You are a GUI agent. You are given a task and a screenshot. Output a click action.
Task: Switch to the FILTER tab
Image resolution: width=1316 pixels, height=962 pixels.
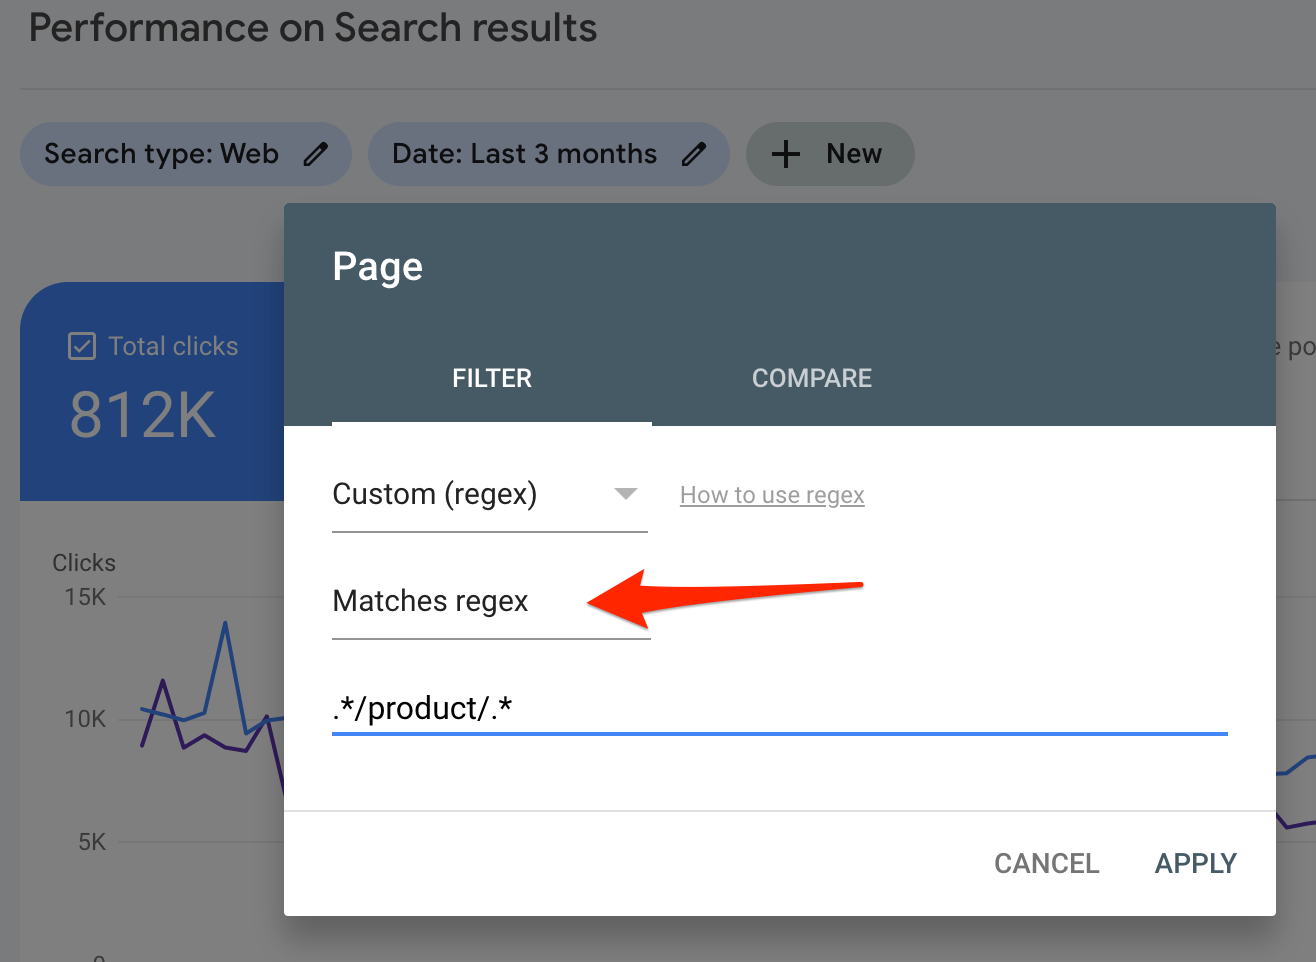(492, 378)
